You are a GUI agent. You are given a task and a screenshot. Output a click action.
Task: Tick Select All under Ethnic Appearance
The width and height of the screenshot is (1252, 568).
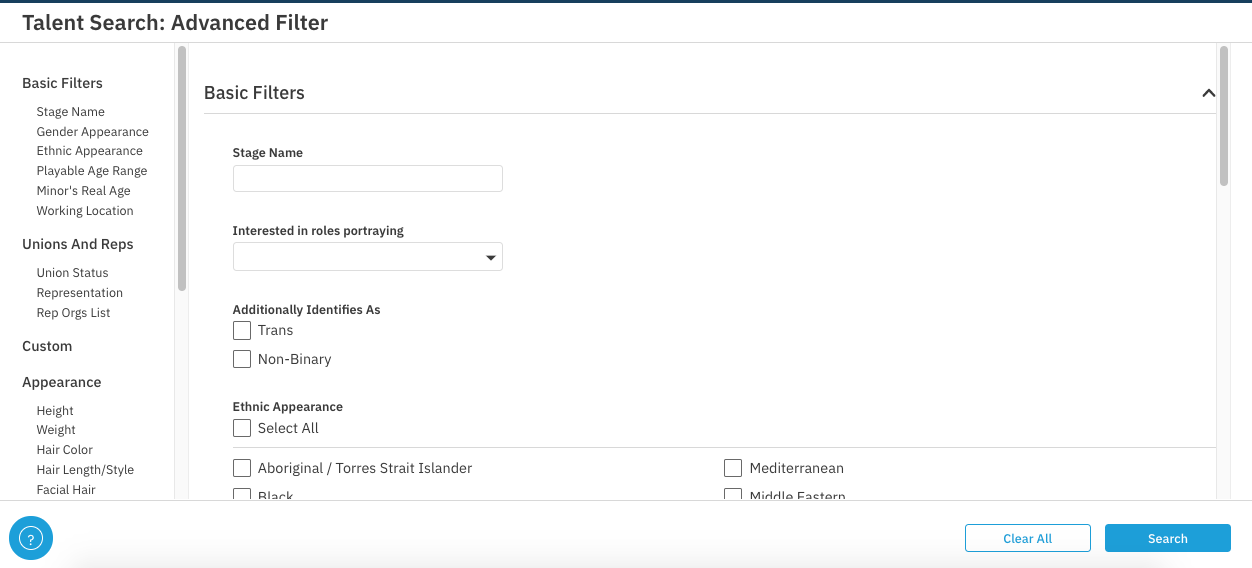point(242,428)
